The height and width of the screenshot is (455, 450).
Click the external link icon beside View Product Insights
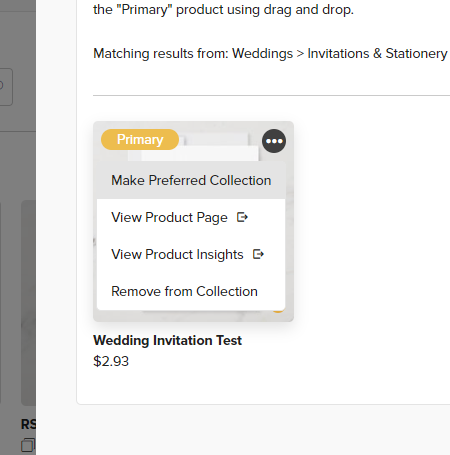[x=258, y=254]
